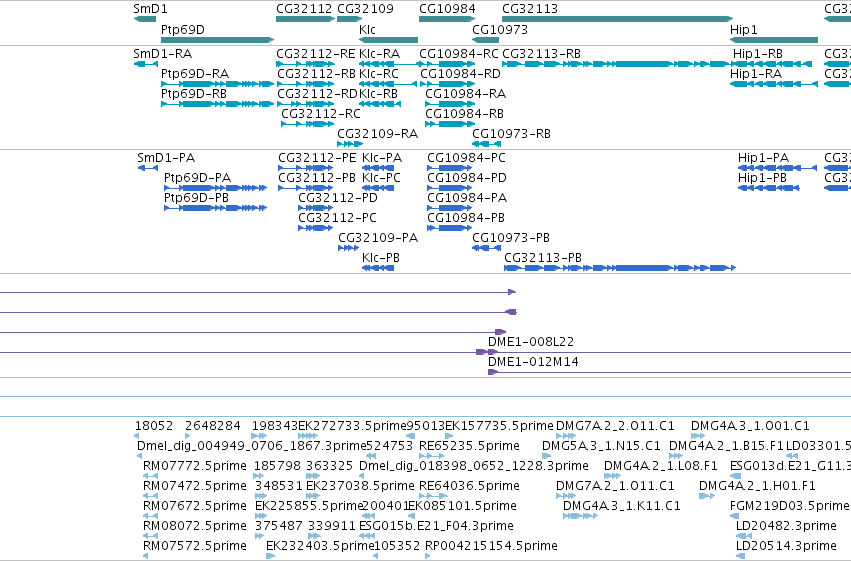Click protein CG32112-PE
The width and height of the screenshot is (851, 561).
317,158
